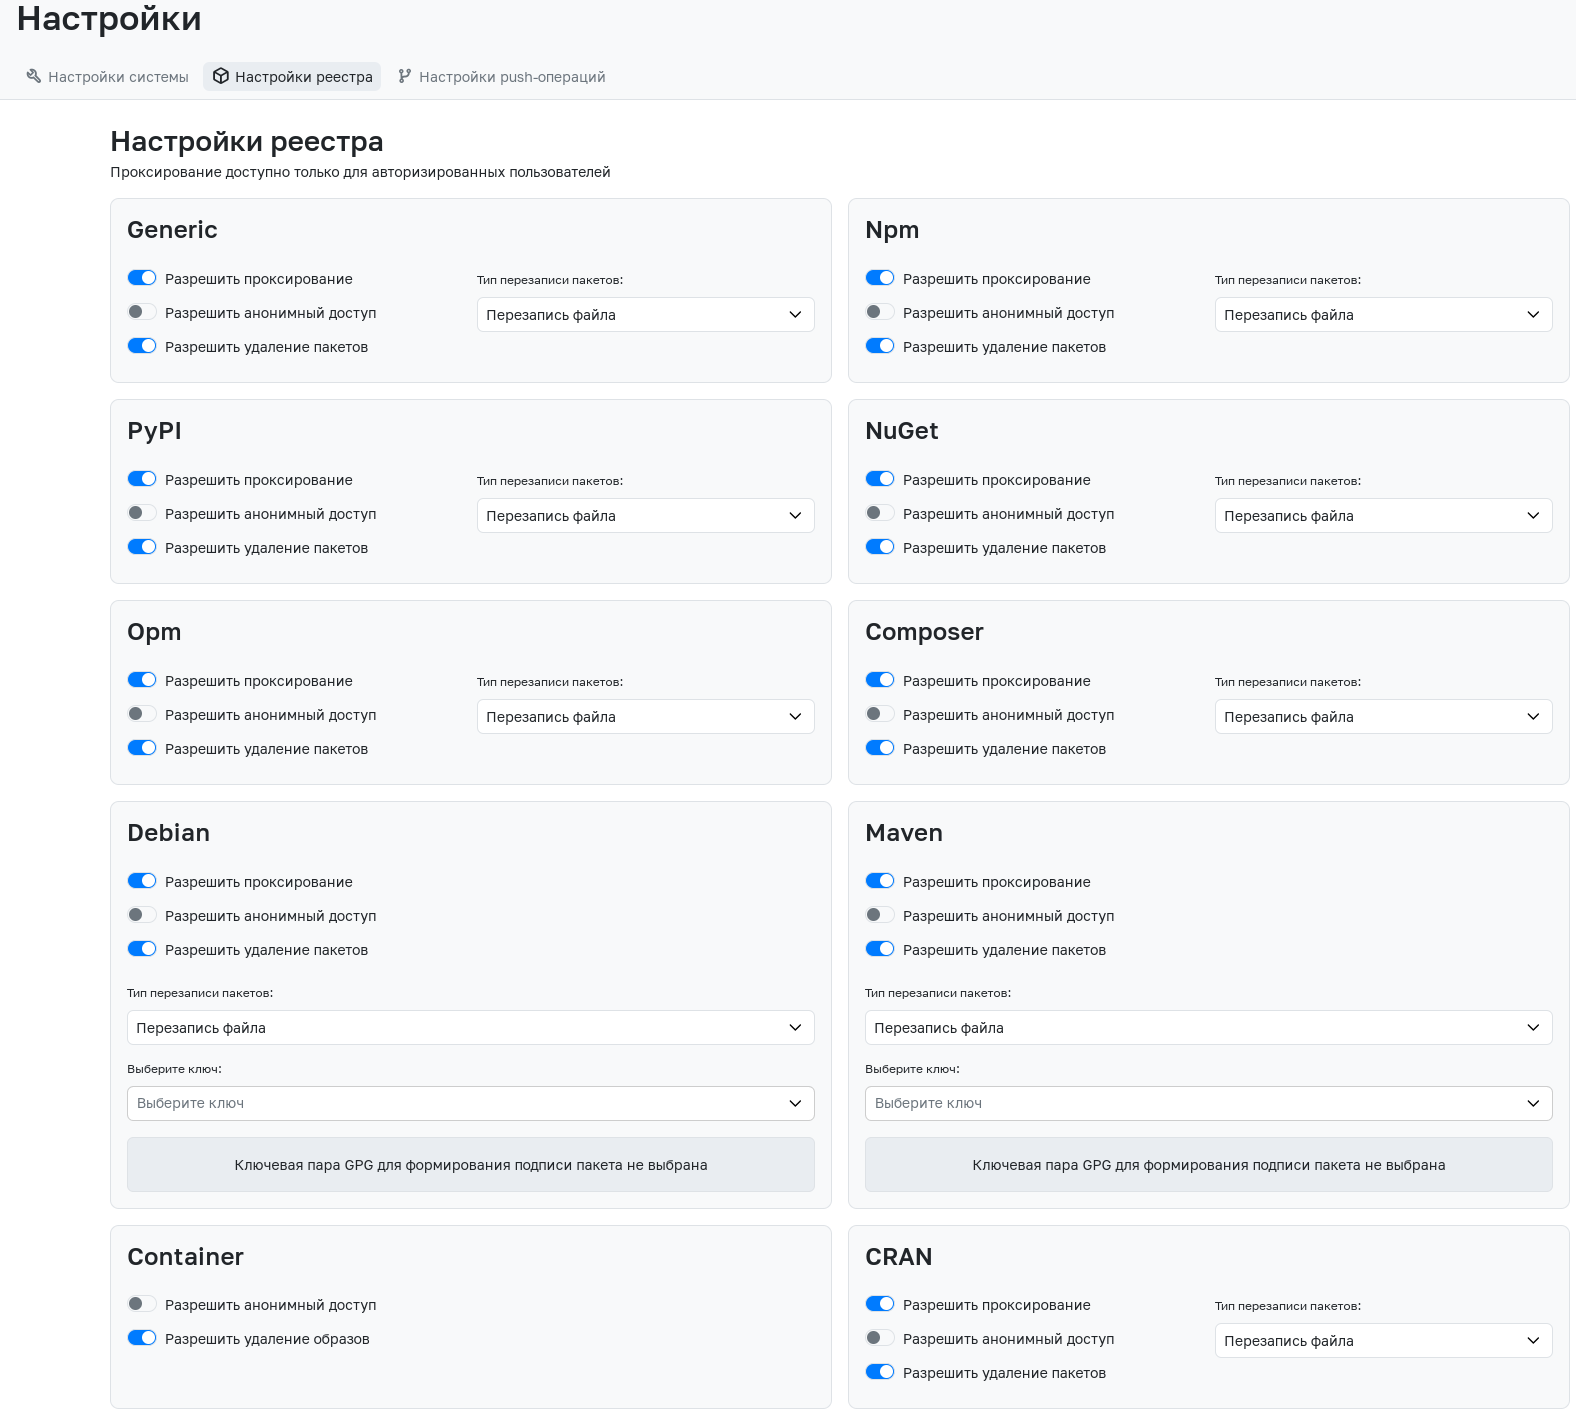1576x1416 pixels.
Task: Click the Debian GPG key pair notice
Action: pyautogui.click(x=471, y=1165)
